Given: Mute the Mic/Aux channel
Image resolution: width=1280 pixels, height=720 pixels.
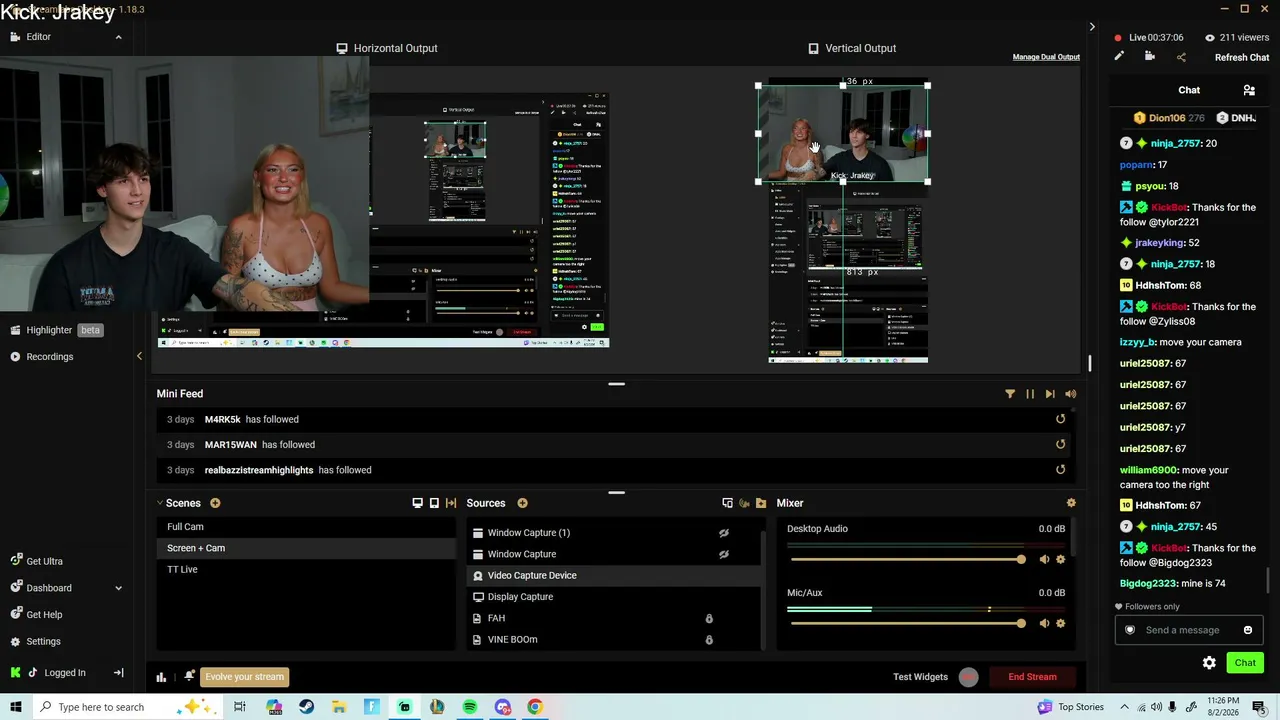Looking at the screenshot, I should pos(1044,623).
